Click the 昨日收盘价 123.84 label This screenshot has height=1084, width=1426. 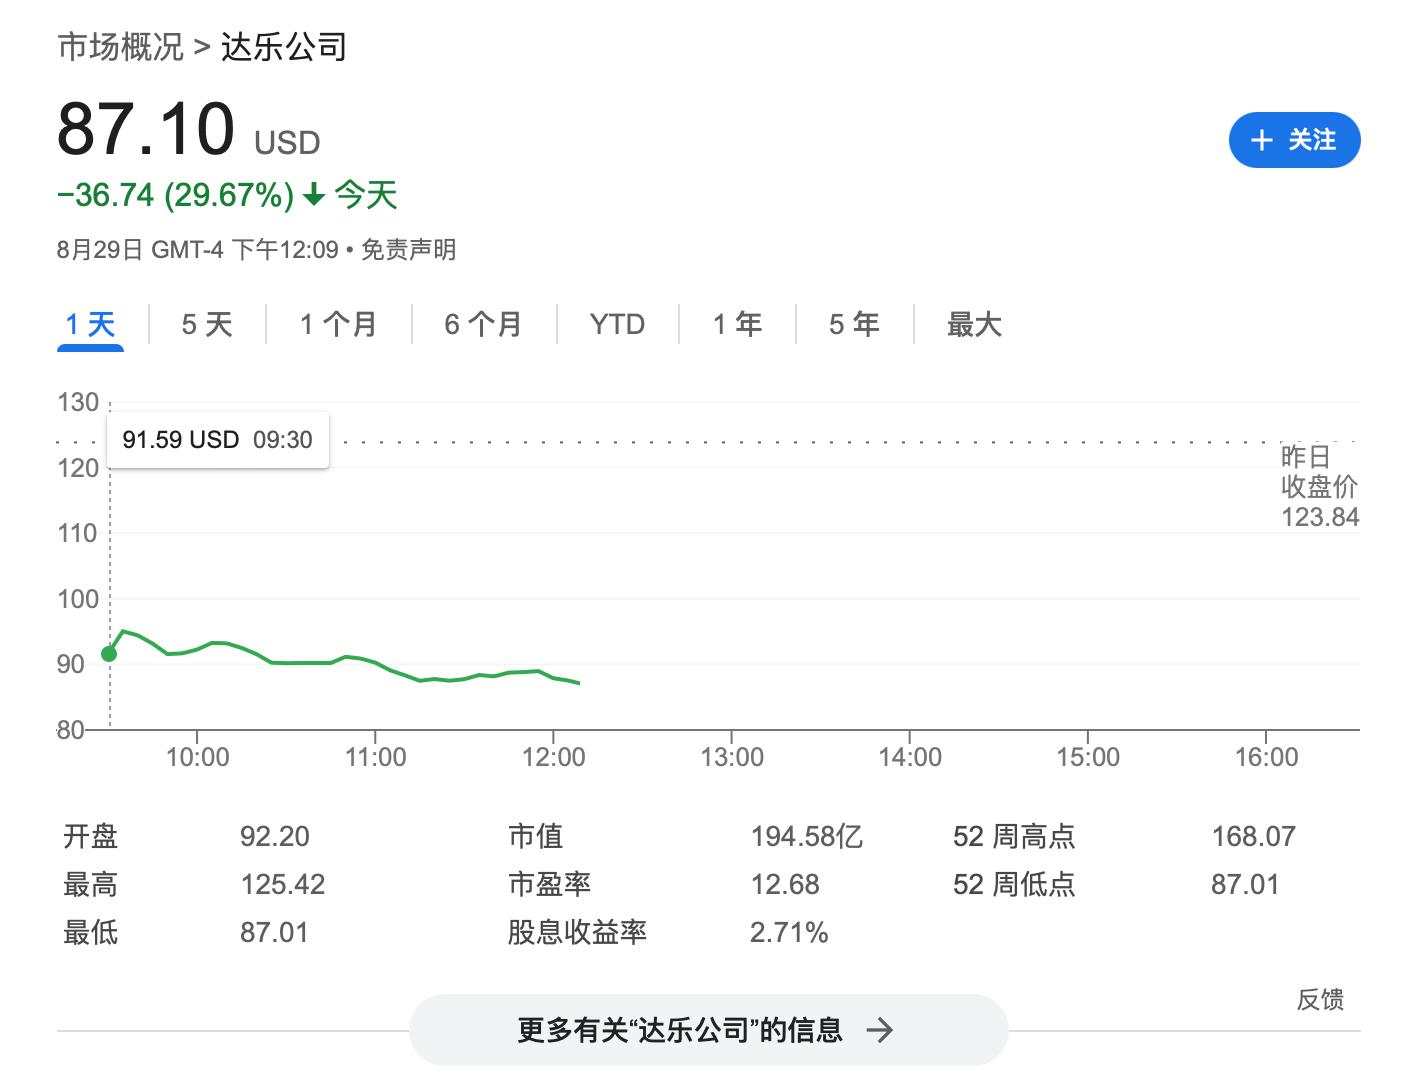click(x=1320, y=486)
